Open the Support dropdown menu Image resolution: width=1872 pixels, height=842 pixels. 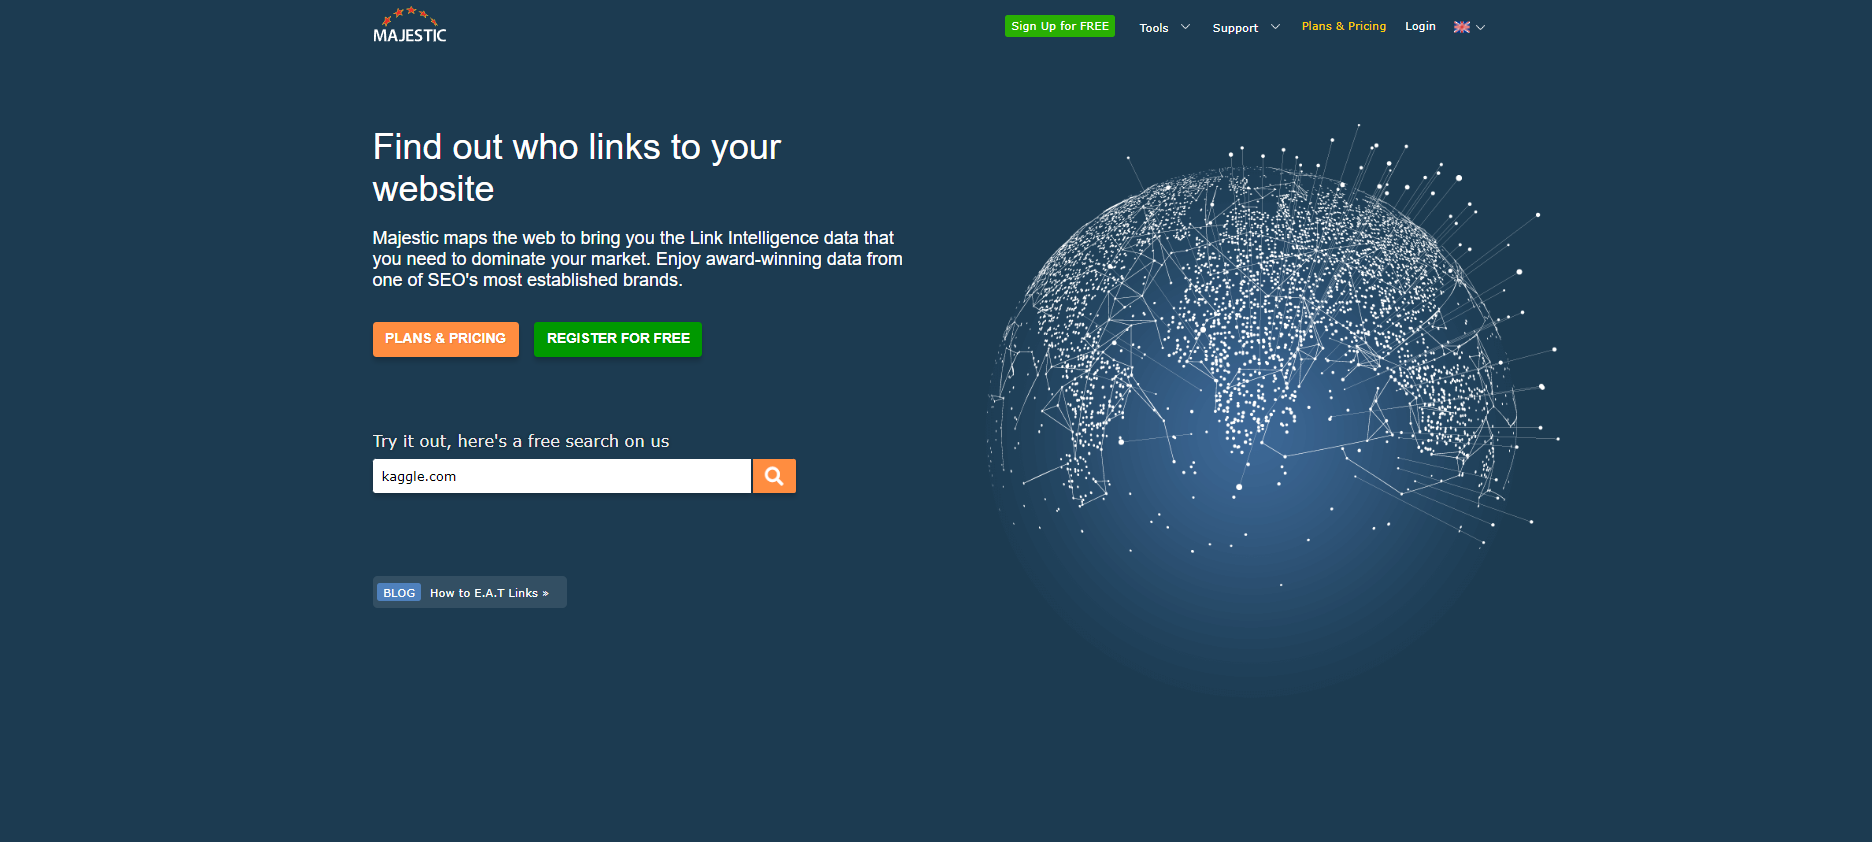click(x=1235, y=28)
